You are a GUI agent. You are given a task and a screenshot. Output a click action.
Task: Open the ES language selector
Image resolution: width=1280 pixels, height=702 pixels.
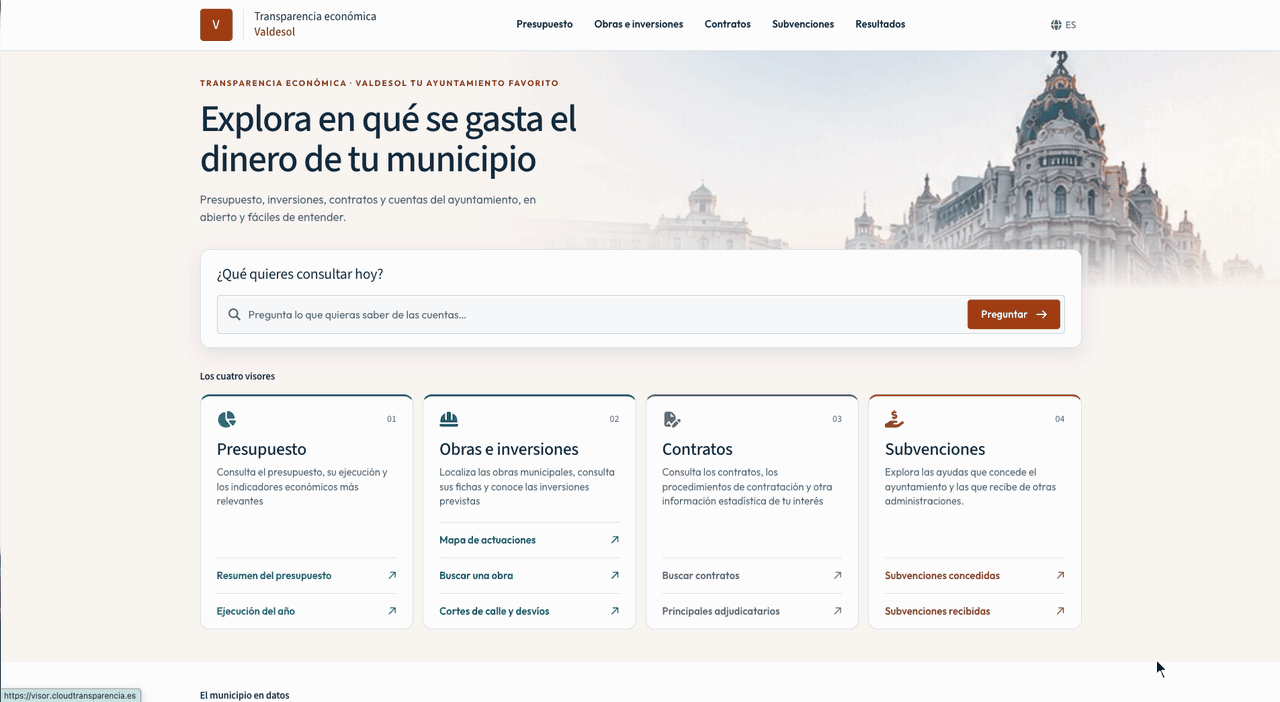[x=1063, y=25]
